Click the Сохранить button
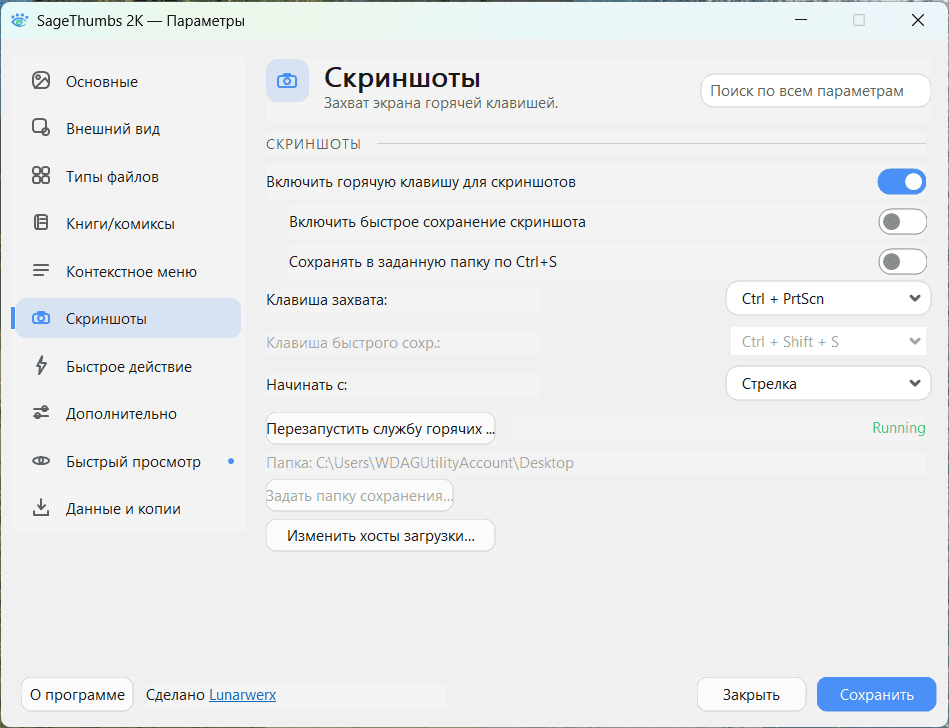The height and width of the screenshot is (728, 949). pyautogui.click(x=876, y=694)
